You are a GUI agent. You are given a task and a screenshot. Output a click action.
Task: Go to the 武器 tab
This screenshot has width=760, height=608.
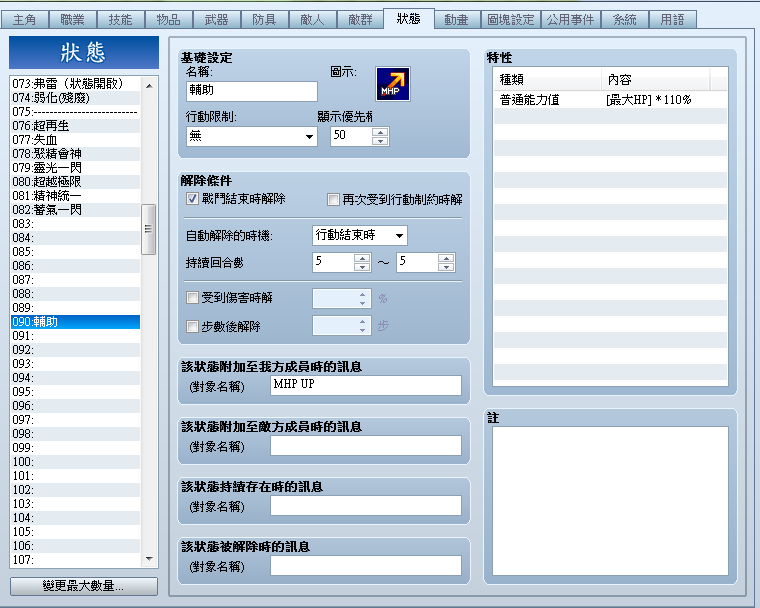[216, 20]
